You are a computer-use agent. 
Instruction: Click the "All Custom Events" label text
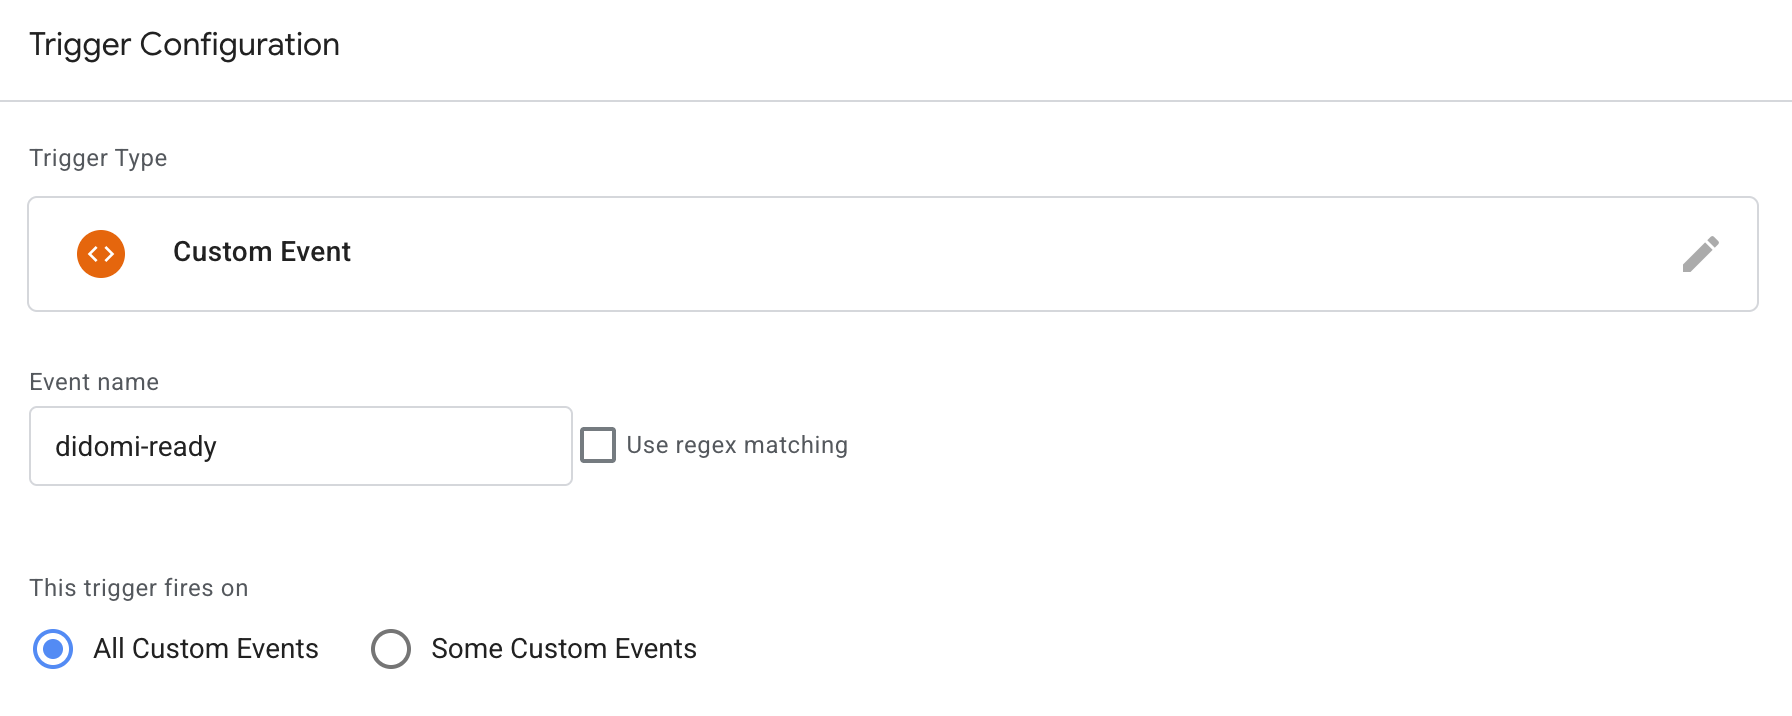point(206,649)
